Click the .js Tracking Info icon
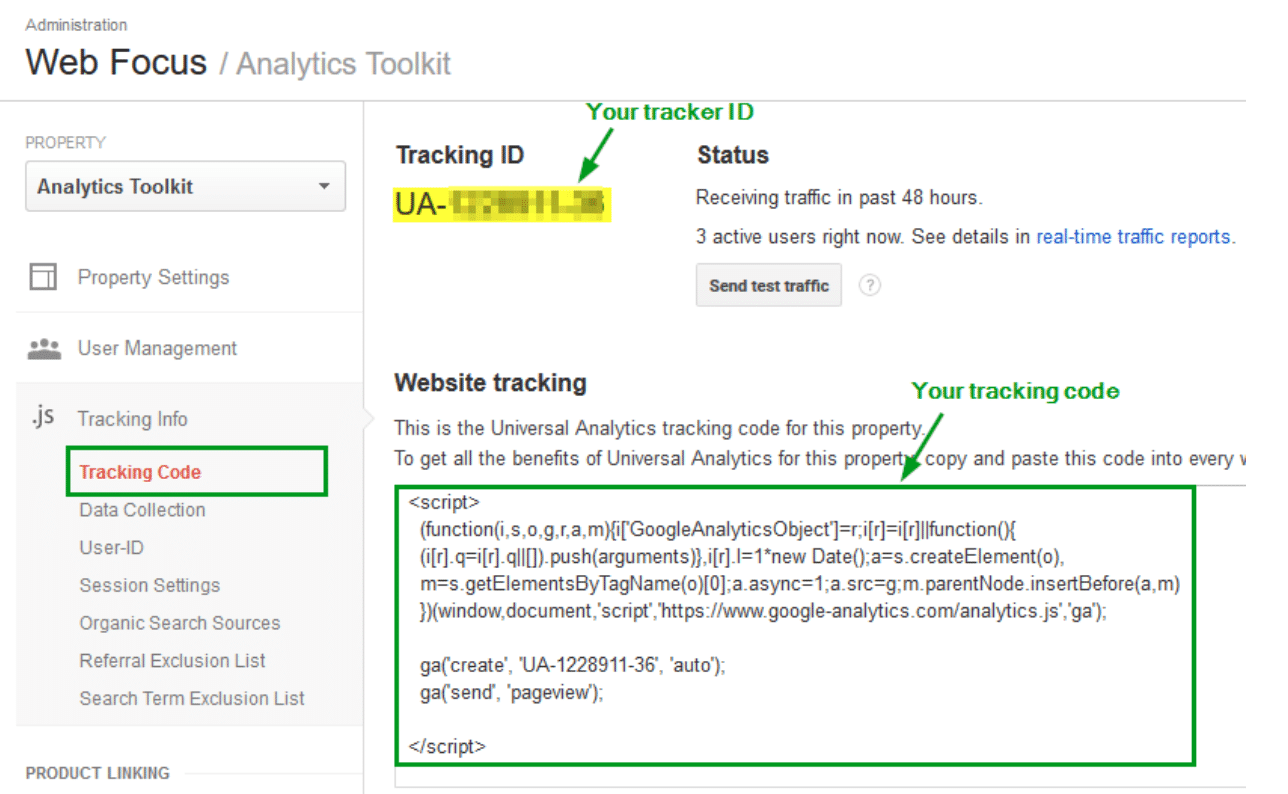The image size is (1288, 794). point(42,418)
